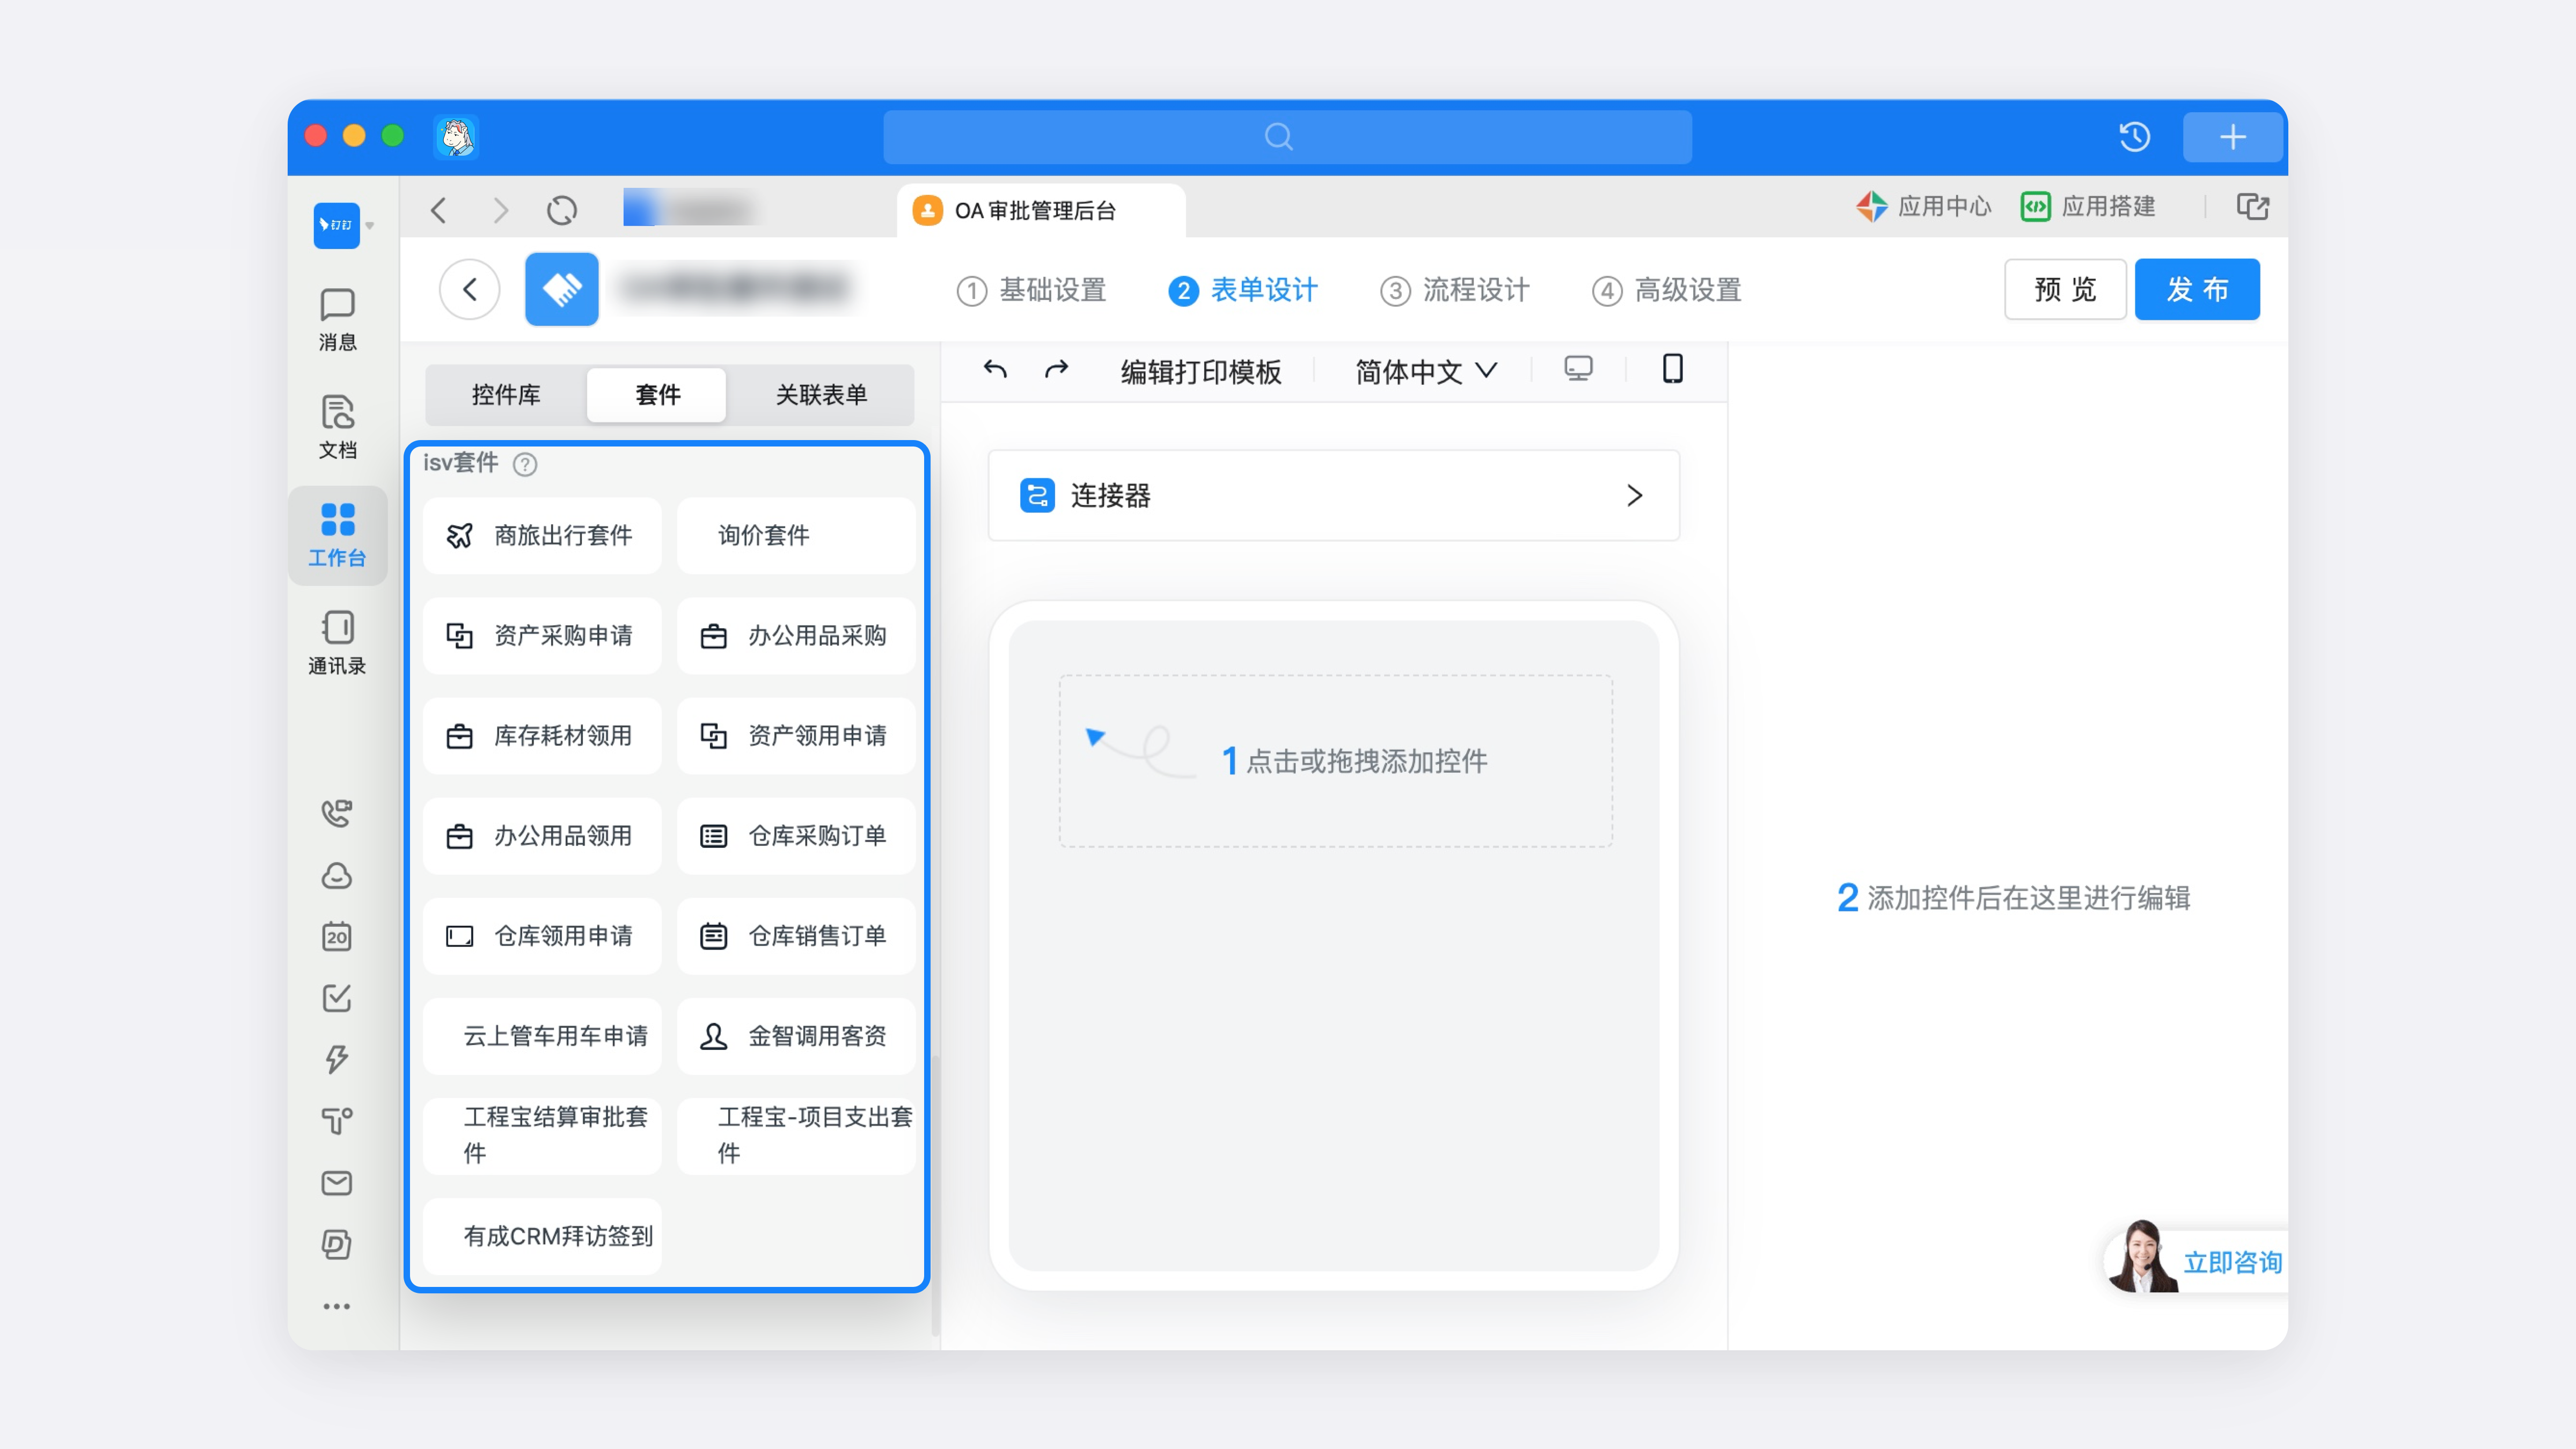Go back with the browser back arrow

tap(439, 210)
